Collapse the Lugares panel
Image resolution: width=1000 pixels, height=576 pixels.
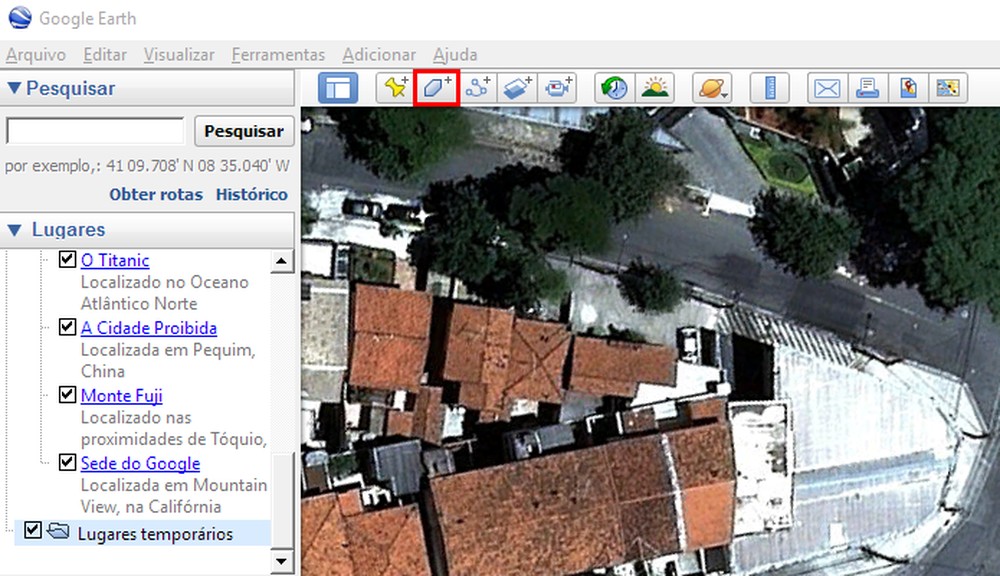[x=12, y=229]
